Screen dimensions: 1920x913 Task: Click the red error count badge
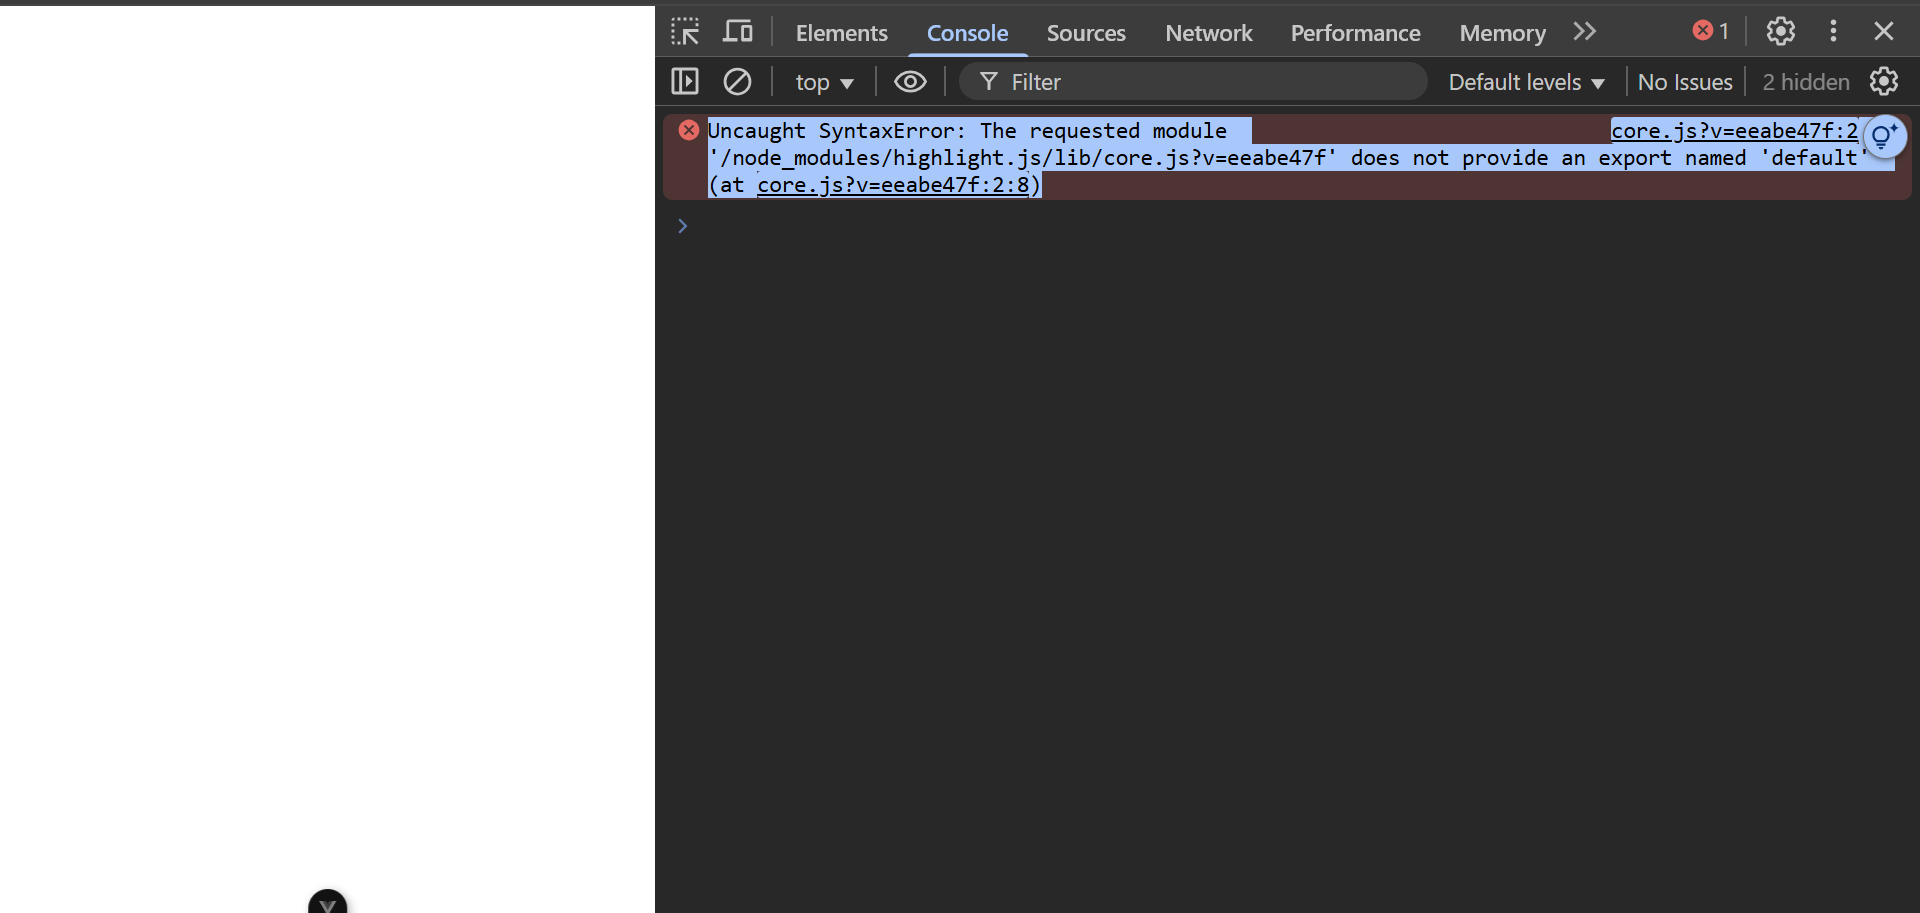click(x=1710, y=31)
